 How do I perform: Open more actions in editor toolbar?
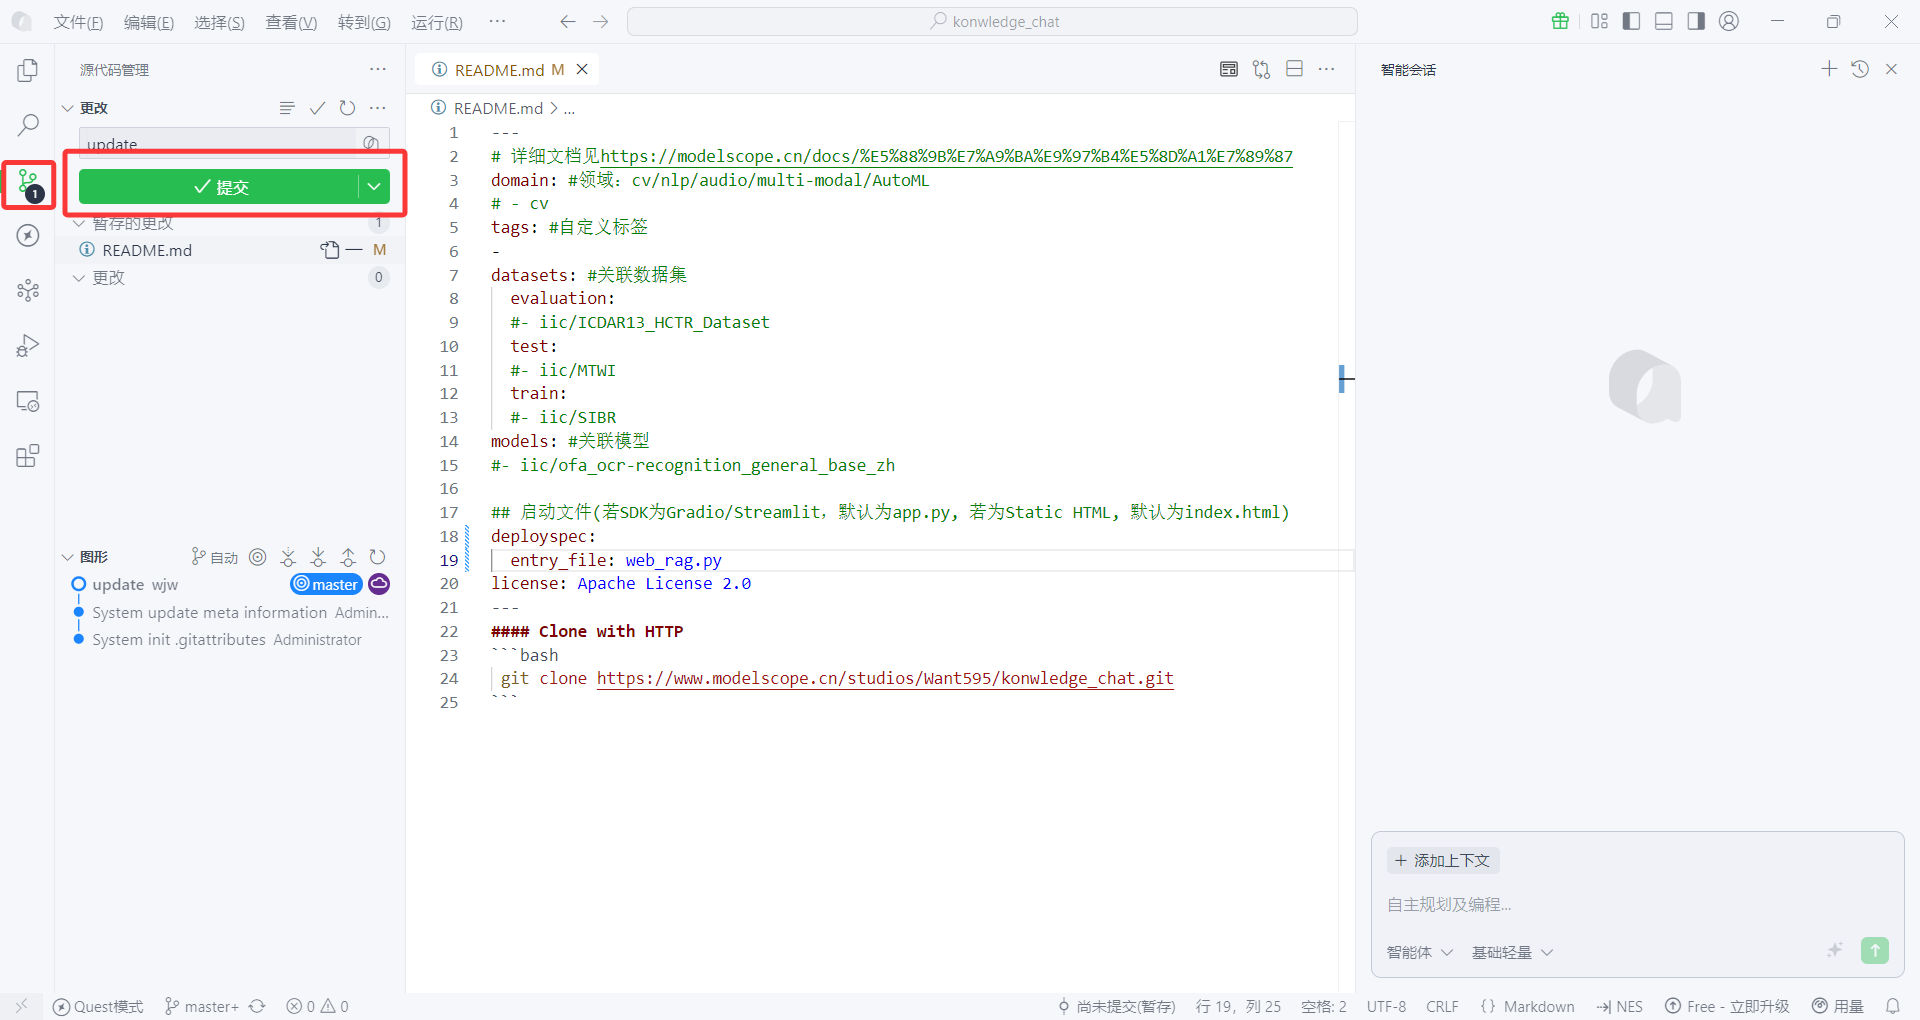coord(1327,69)
